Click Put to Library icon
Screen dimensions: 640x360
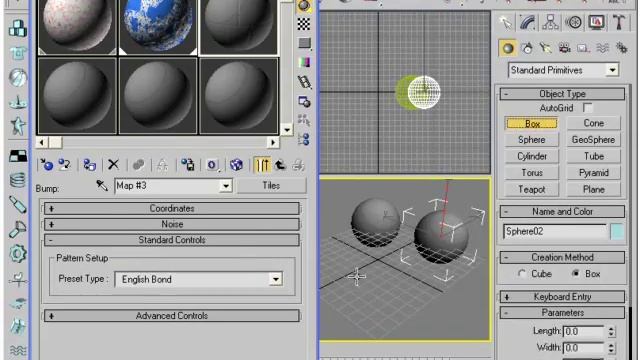click(188, 165)
